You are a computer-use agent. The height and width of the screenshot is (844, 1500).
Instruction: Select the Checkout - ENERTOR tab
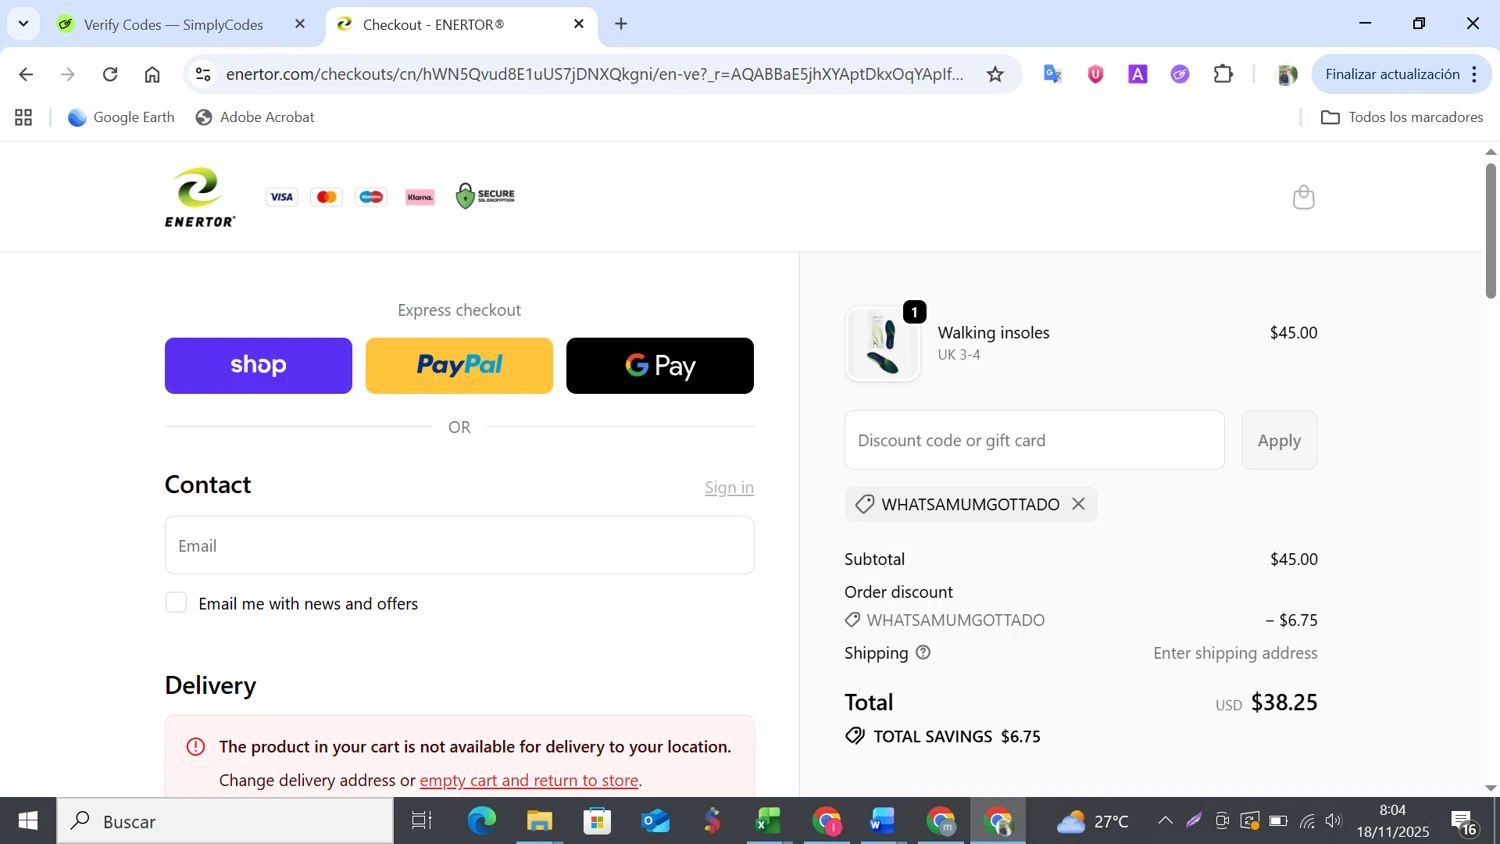(x=433, y=24)
